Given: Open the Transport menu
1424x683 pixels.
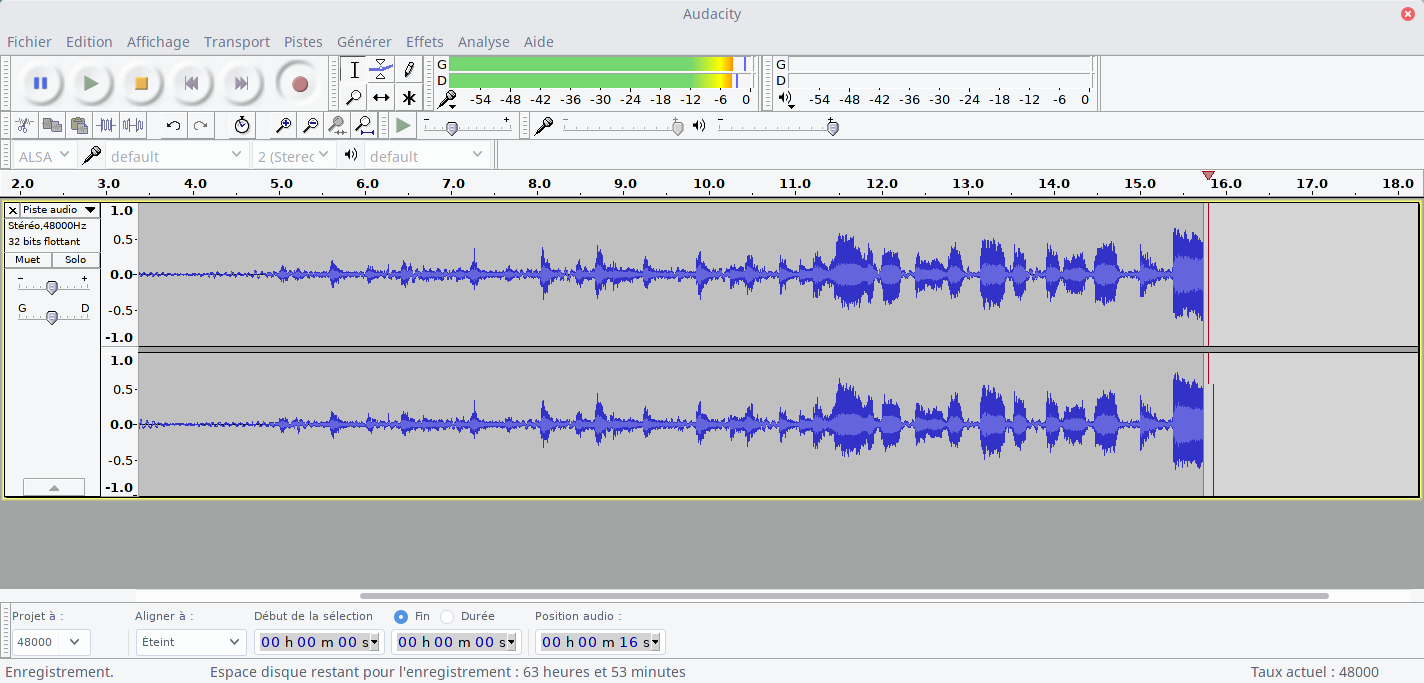Looking at the screenshot, I should click(x=237, y=42).
